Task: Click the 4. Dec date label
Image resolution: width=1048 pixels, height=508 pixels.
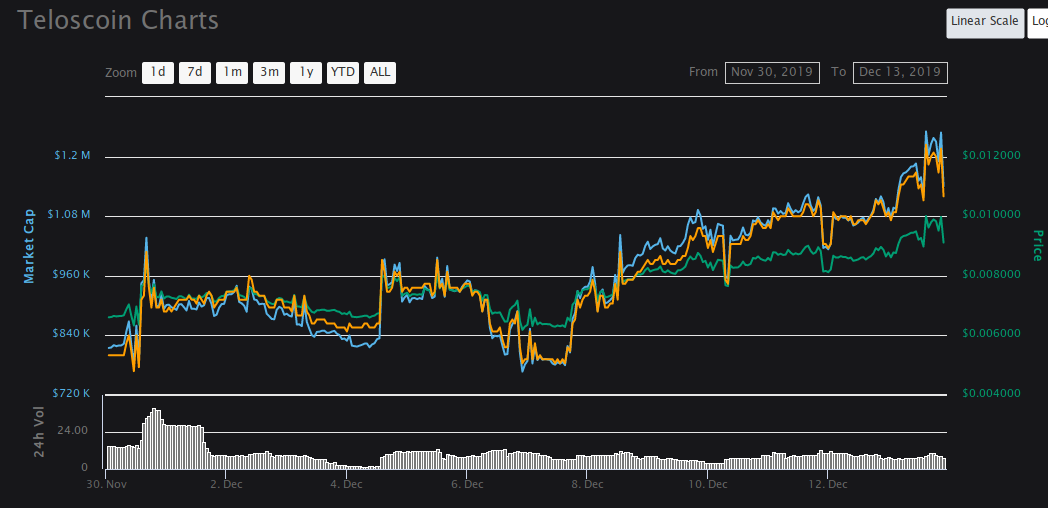Action: coord(346,483)
